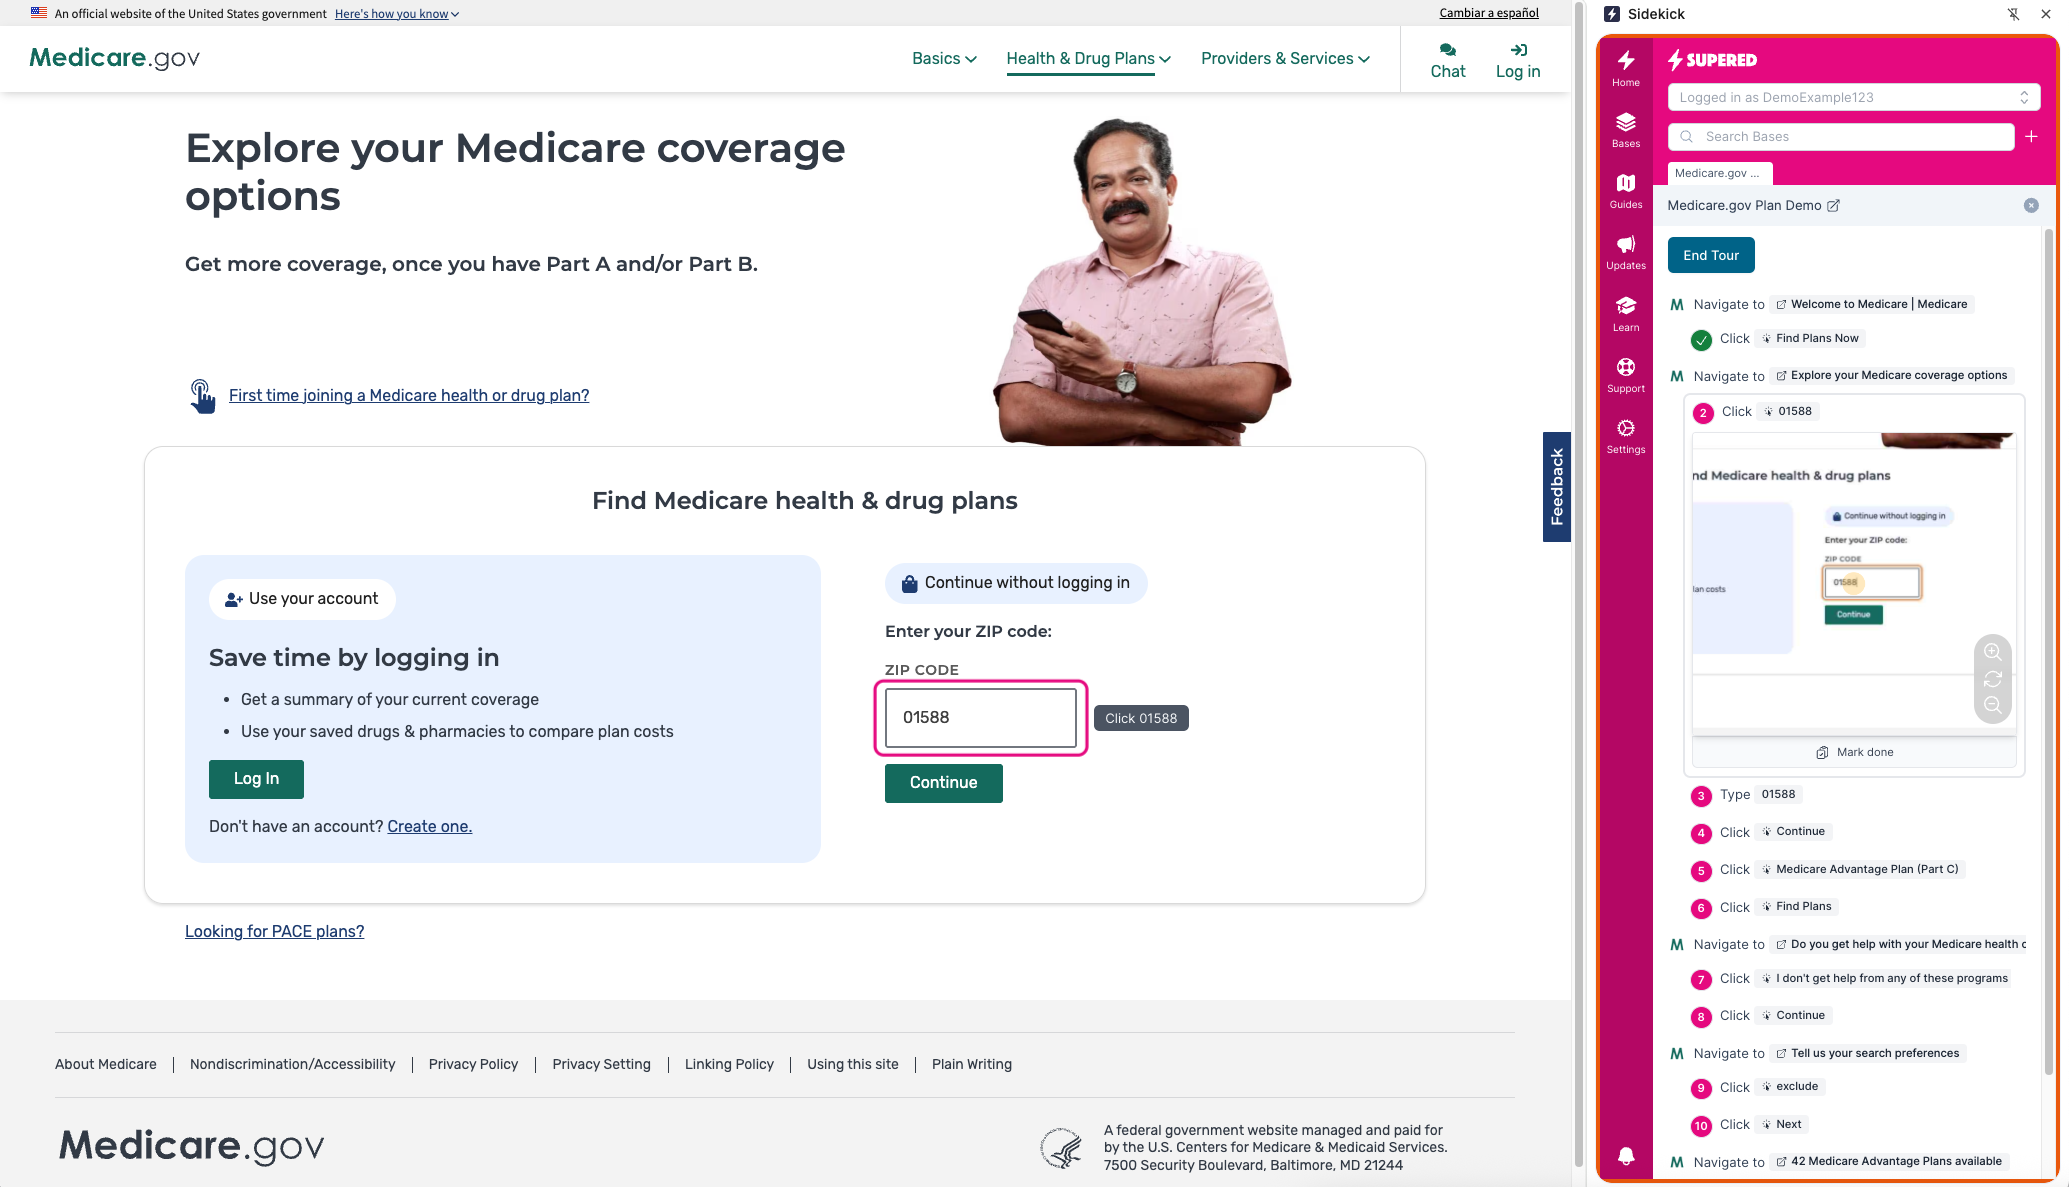Viewport: 2069px width, 1187px height.
Task: Click the green Continue button
Action: 943,783
